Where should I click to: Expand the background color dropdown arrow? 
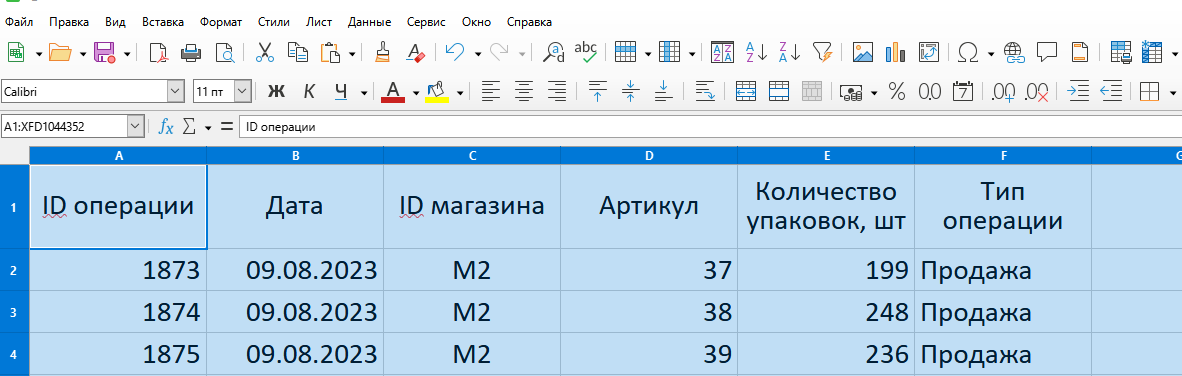(460, 93)
